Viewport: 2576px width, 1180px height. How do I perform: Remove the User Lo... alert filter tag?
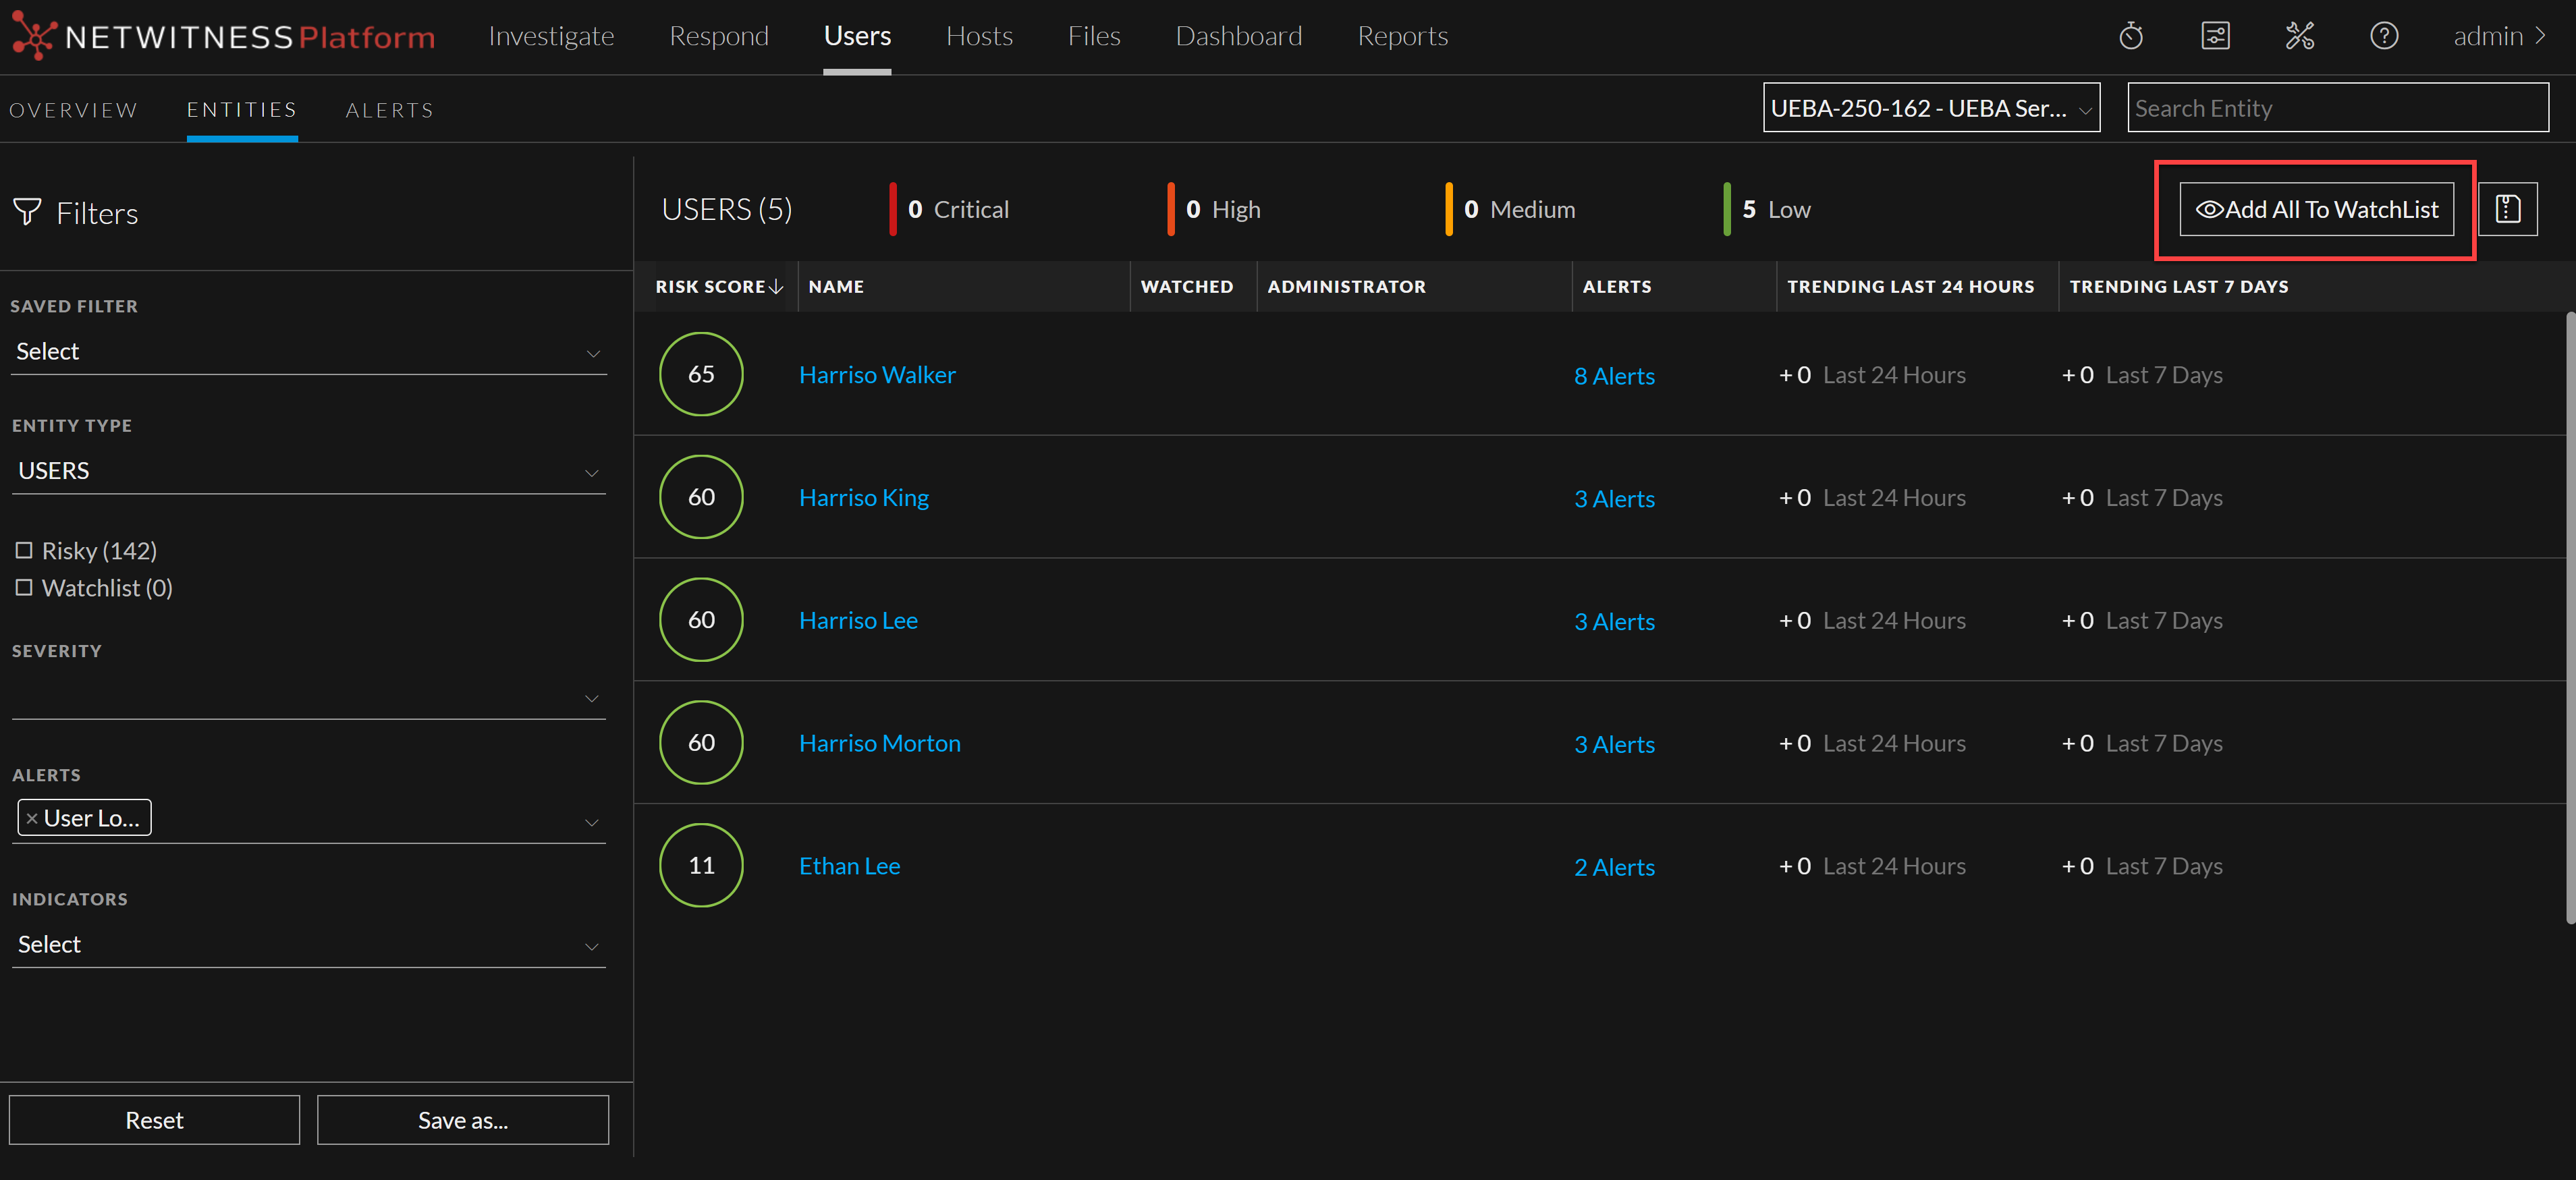[x=32, y=818]
